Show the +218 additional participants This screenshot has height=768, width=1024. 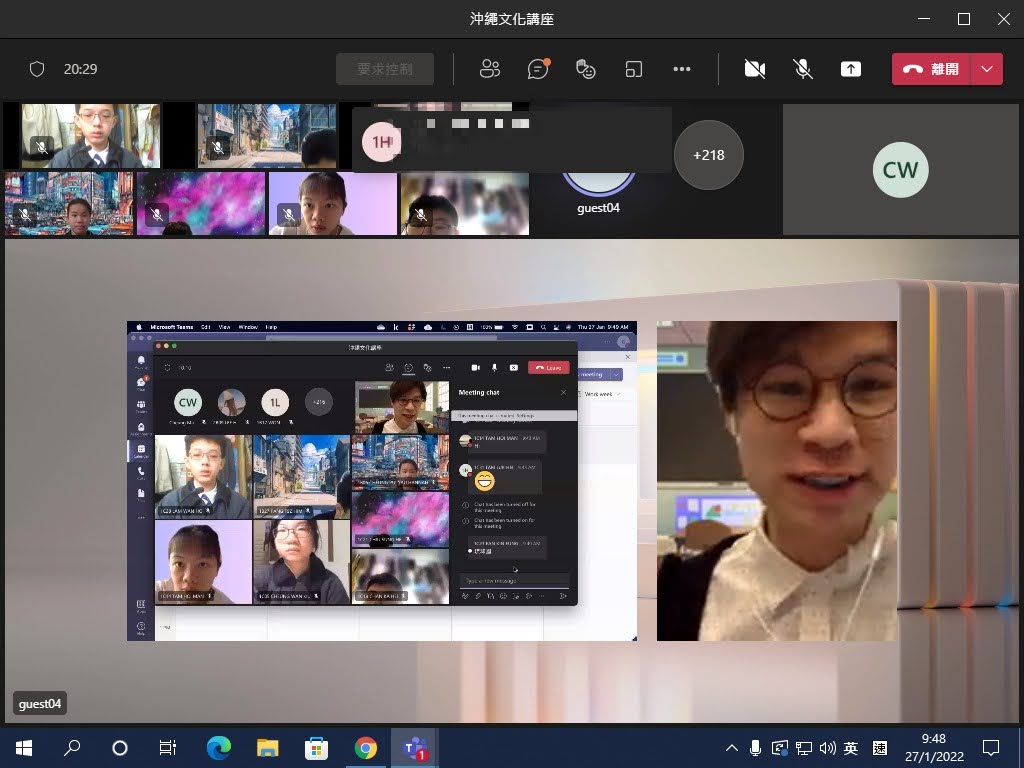pos(709,155)
